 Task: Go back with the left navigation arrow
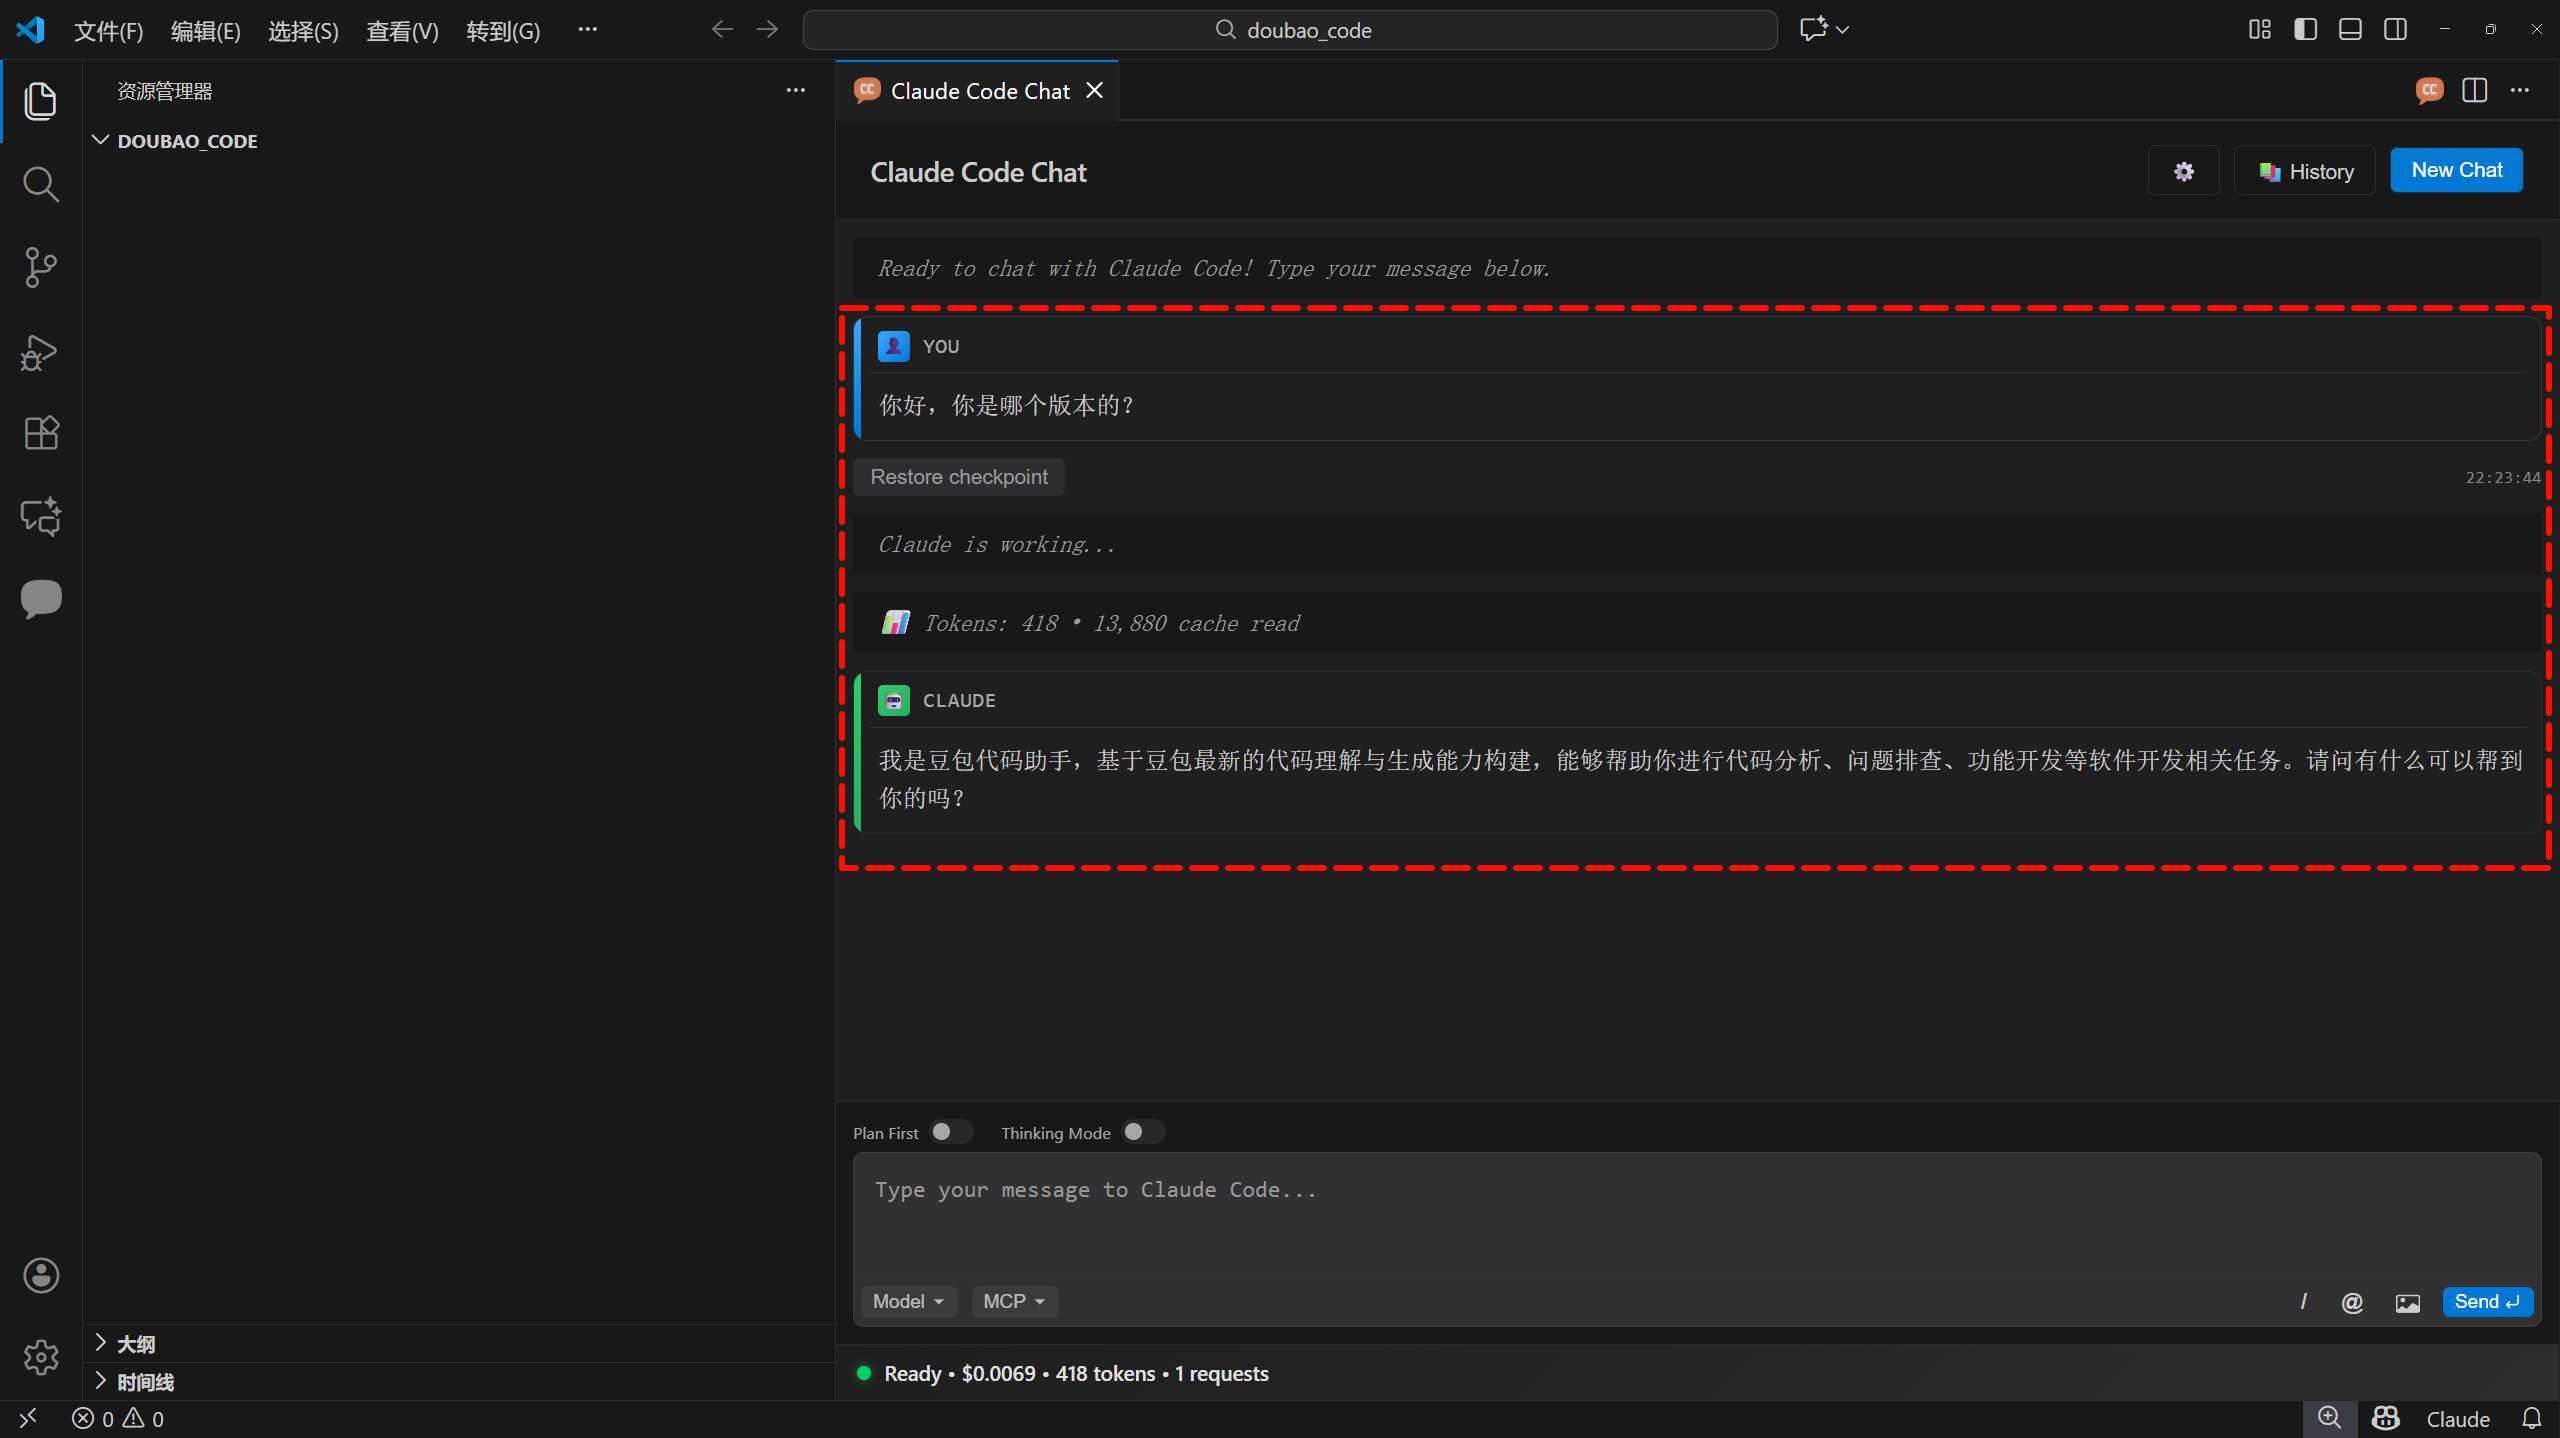point(722,30)
